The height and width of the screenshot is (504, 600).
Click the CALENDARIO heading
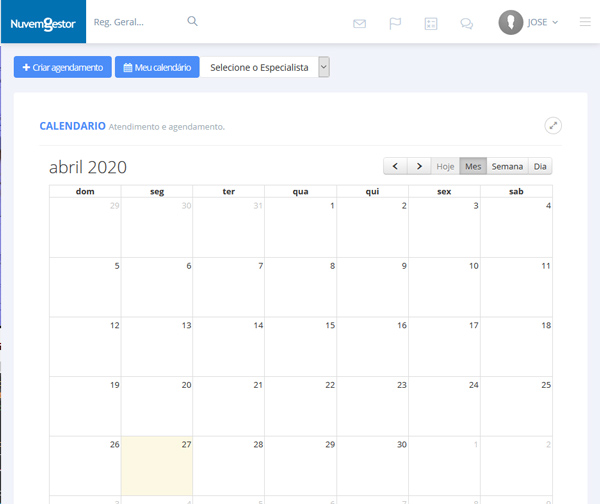(x=72, y=126)
